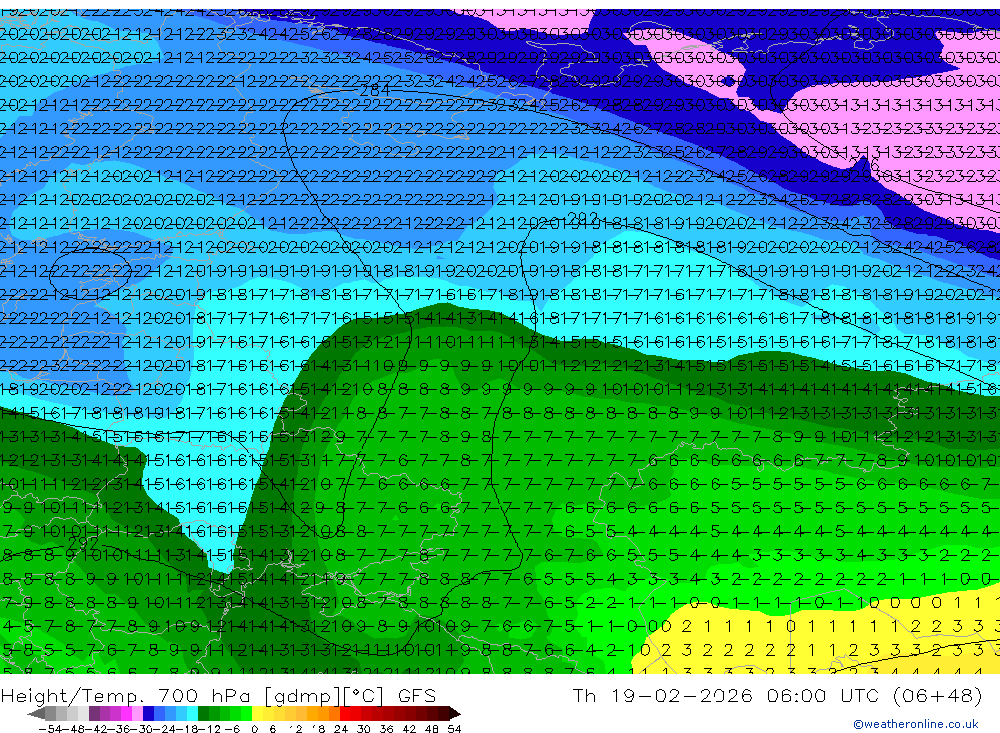Pick the bright yellow swatch above the 0 label
Viewport: 1000px width, 733px height.
coord(257,714)
